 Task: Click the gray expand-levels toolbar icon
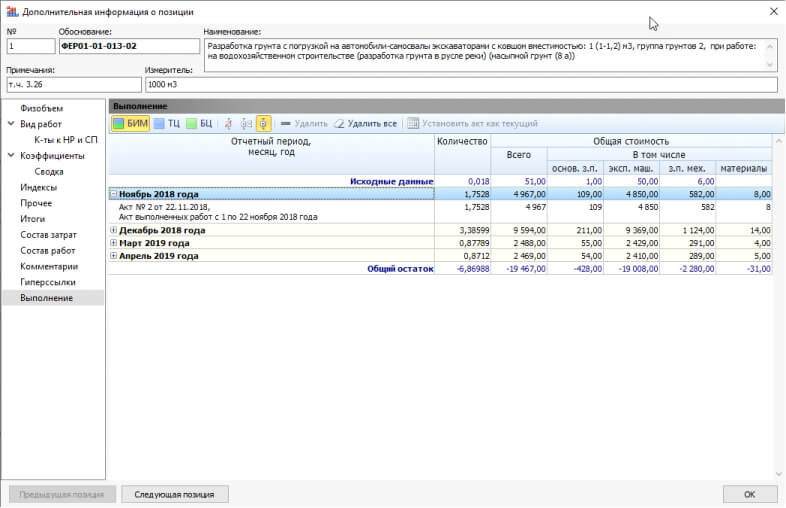tap(246, 123)
